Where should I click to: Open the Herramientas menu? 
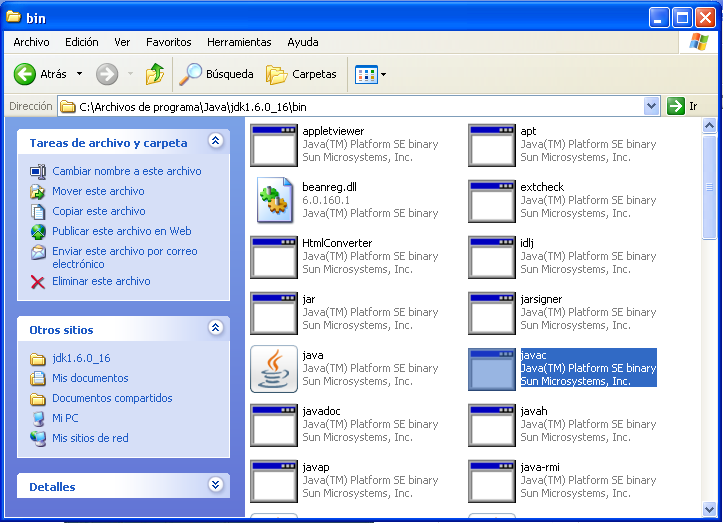pyautogui.click(x=239, y=42)
